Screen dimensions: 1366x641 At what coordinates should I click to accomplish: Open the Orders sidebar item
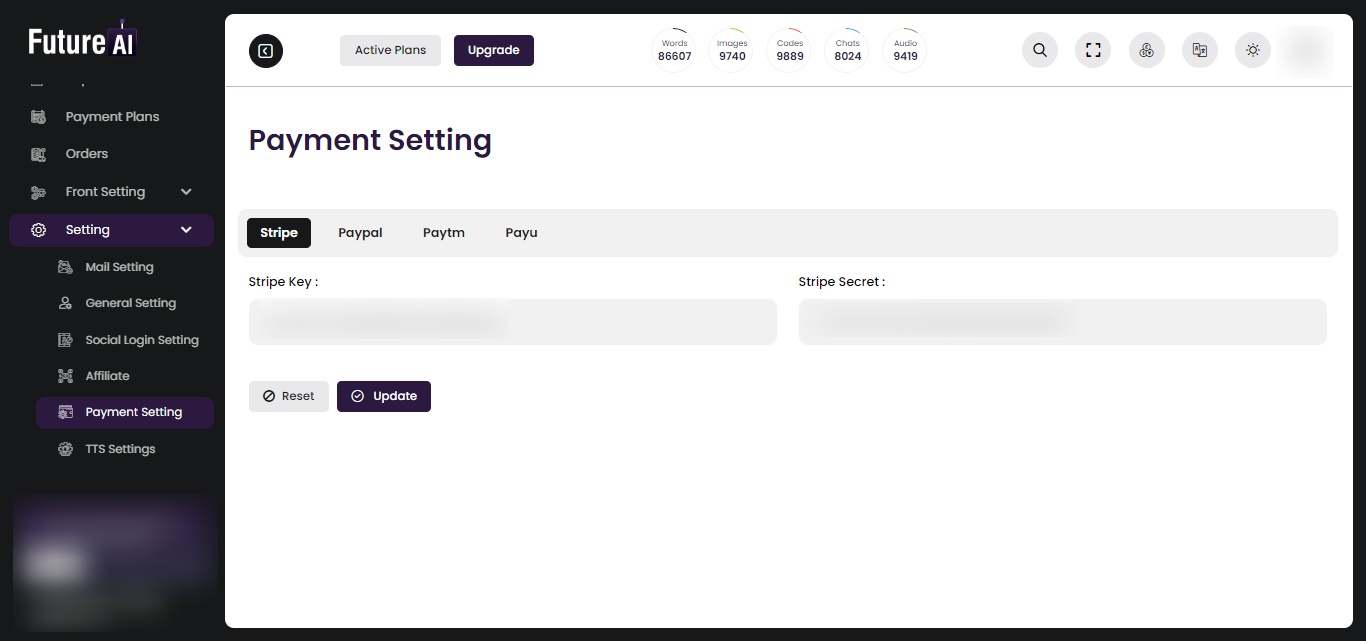(x=85, y=153)
